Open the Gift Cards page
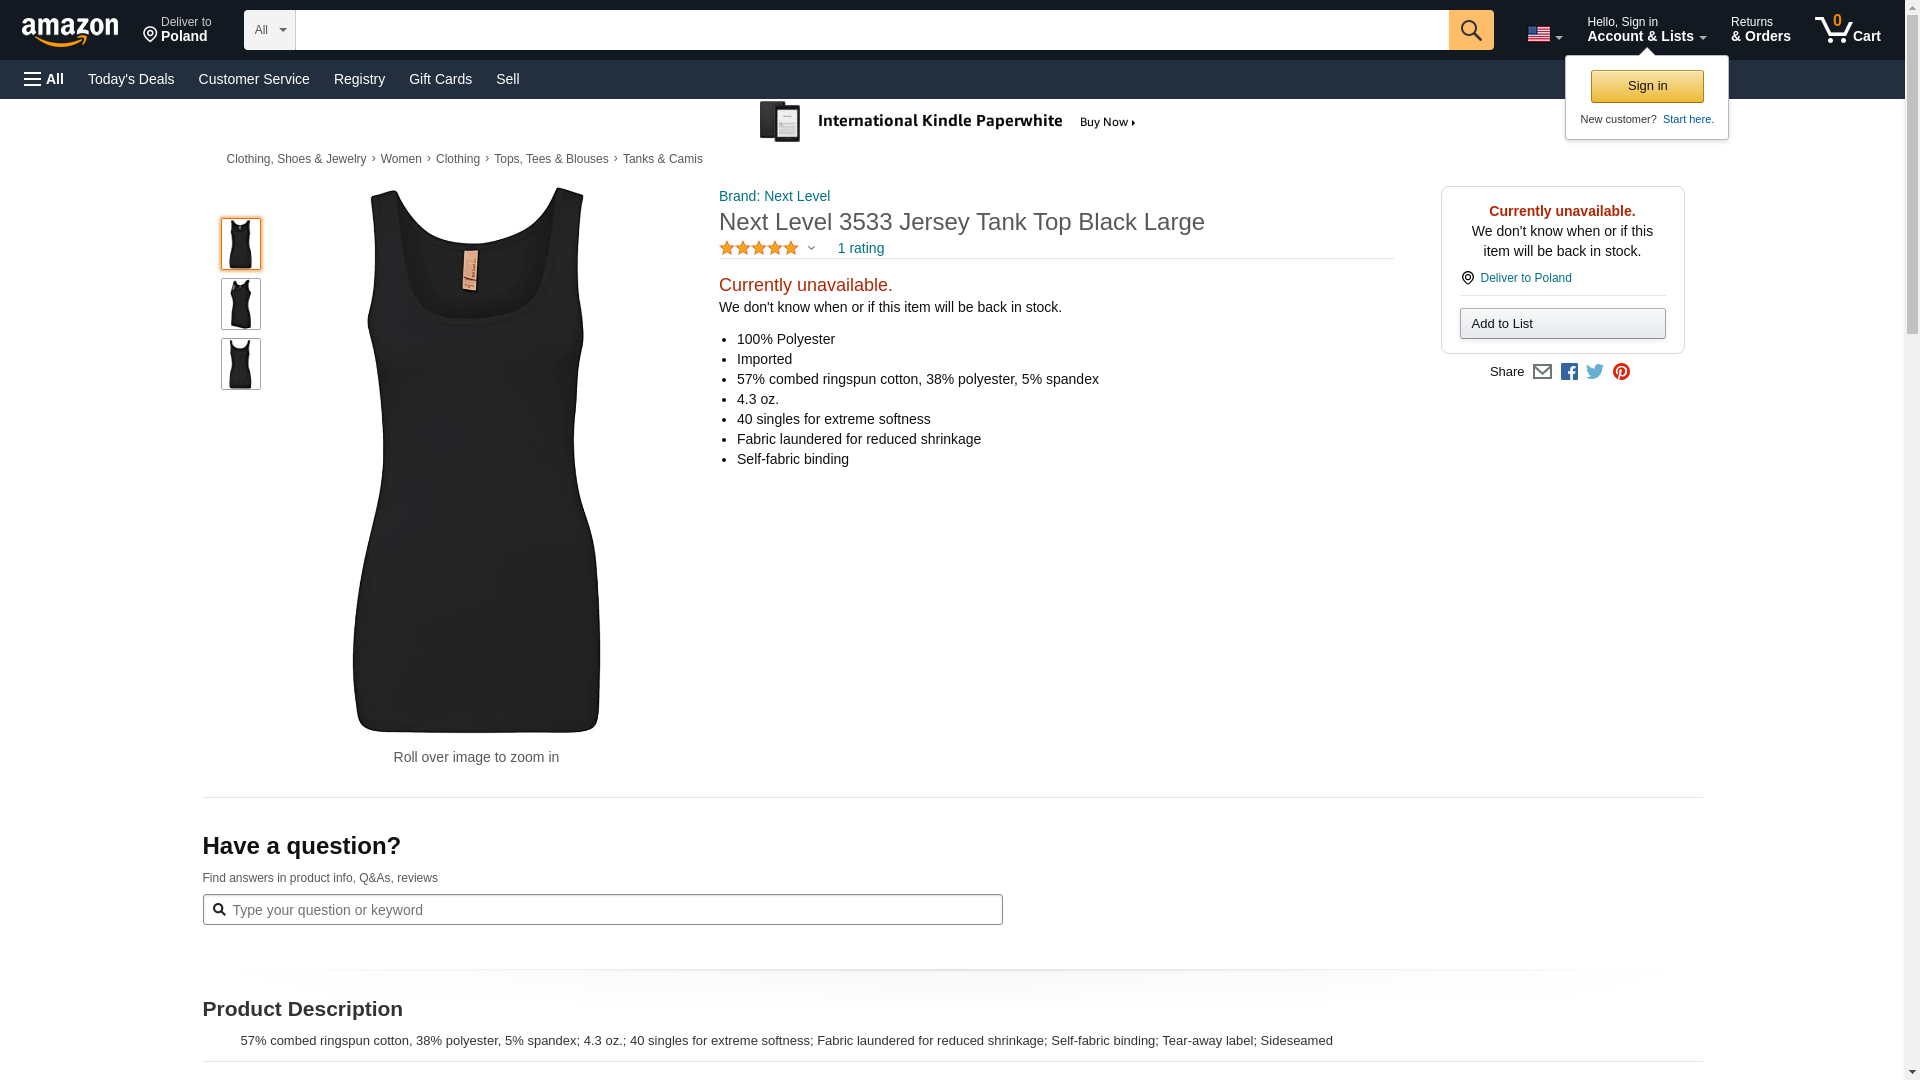 point(440,79)
